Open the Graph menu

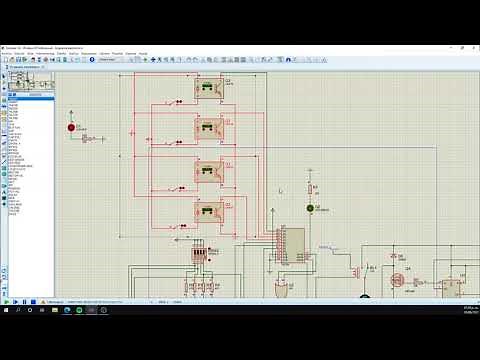point(74,53)
